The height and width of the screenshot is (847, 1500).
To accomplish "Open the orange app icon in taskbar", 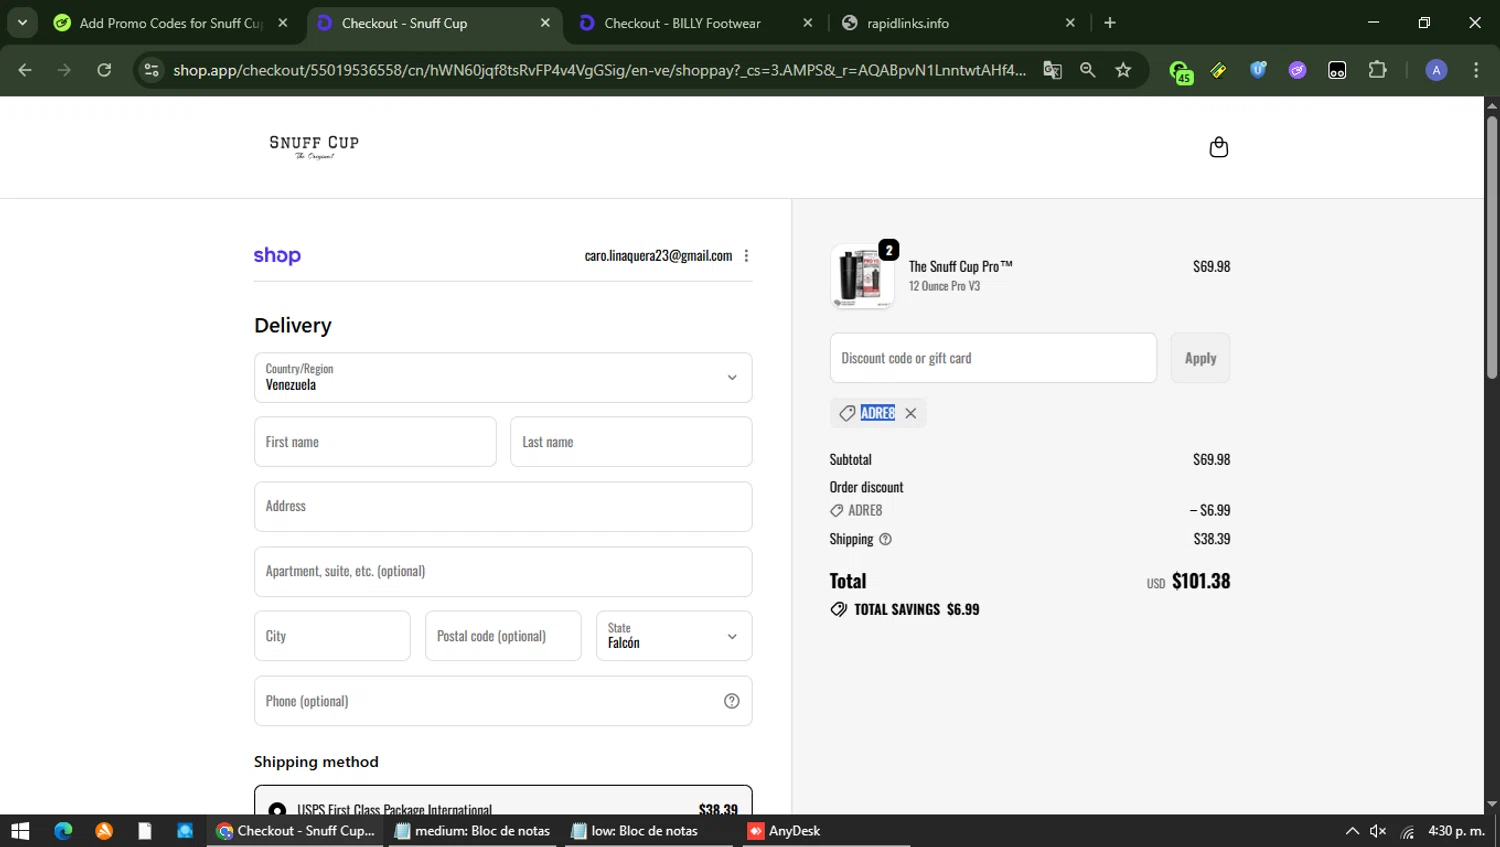I will [x=104, y=831].
